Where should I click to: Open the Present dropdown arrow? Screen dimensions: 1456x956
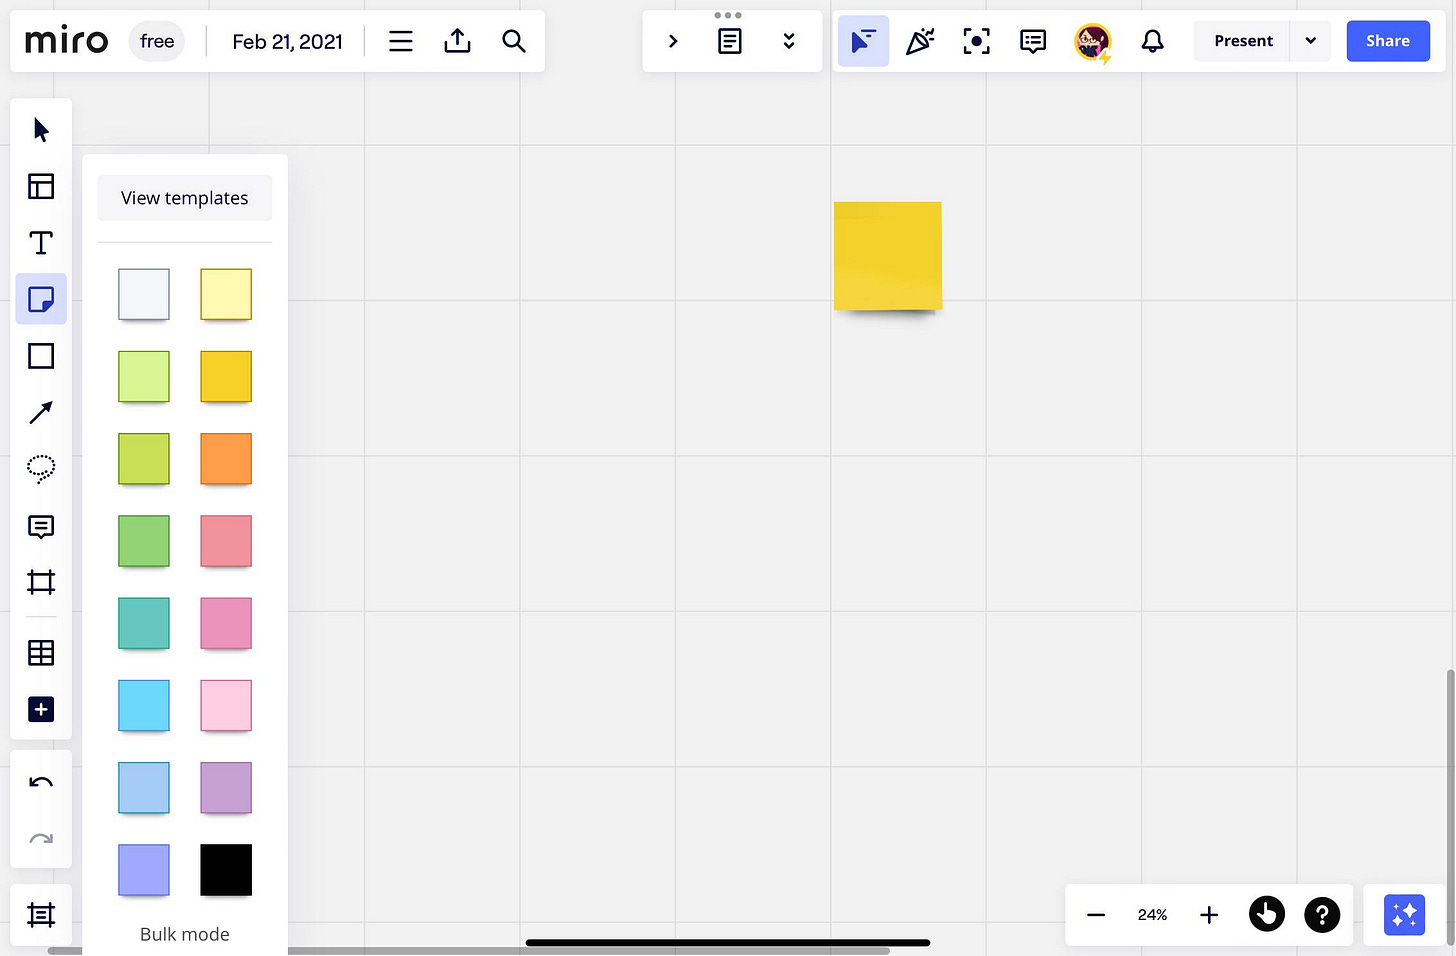click(x=1311, y=41)
